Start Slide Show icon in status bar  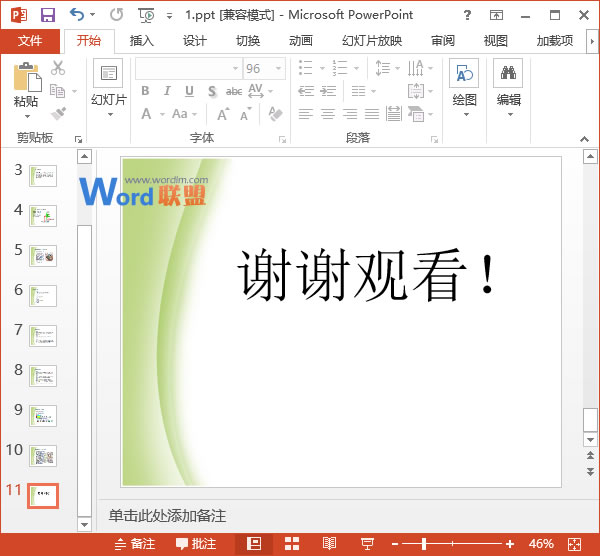[x=367, y=543]
